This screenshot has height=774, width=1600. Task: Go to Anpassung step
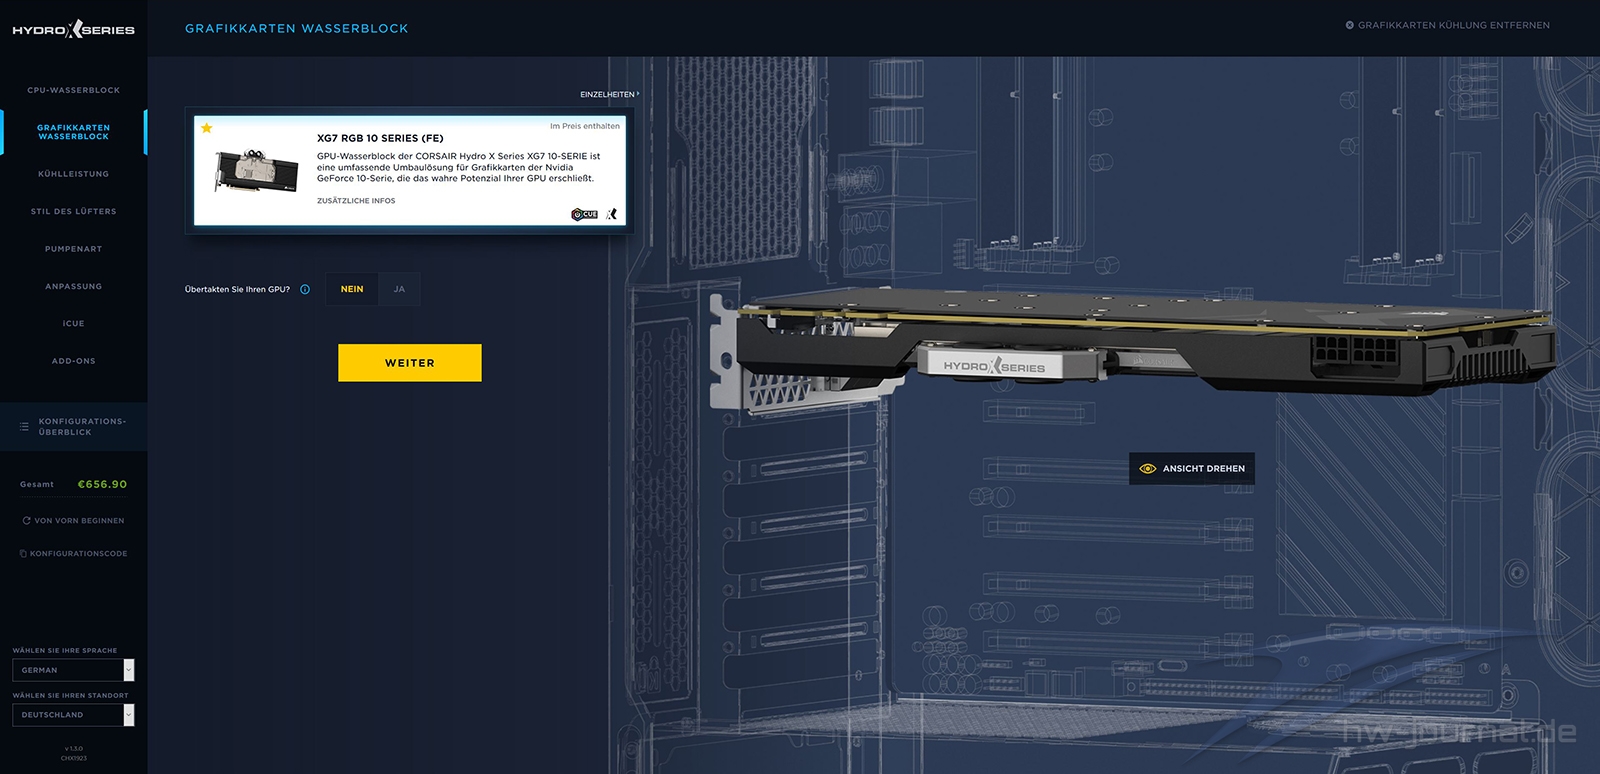pos(74,286)
